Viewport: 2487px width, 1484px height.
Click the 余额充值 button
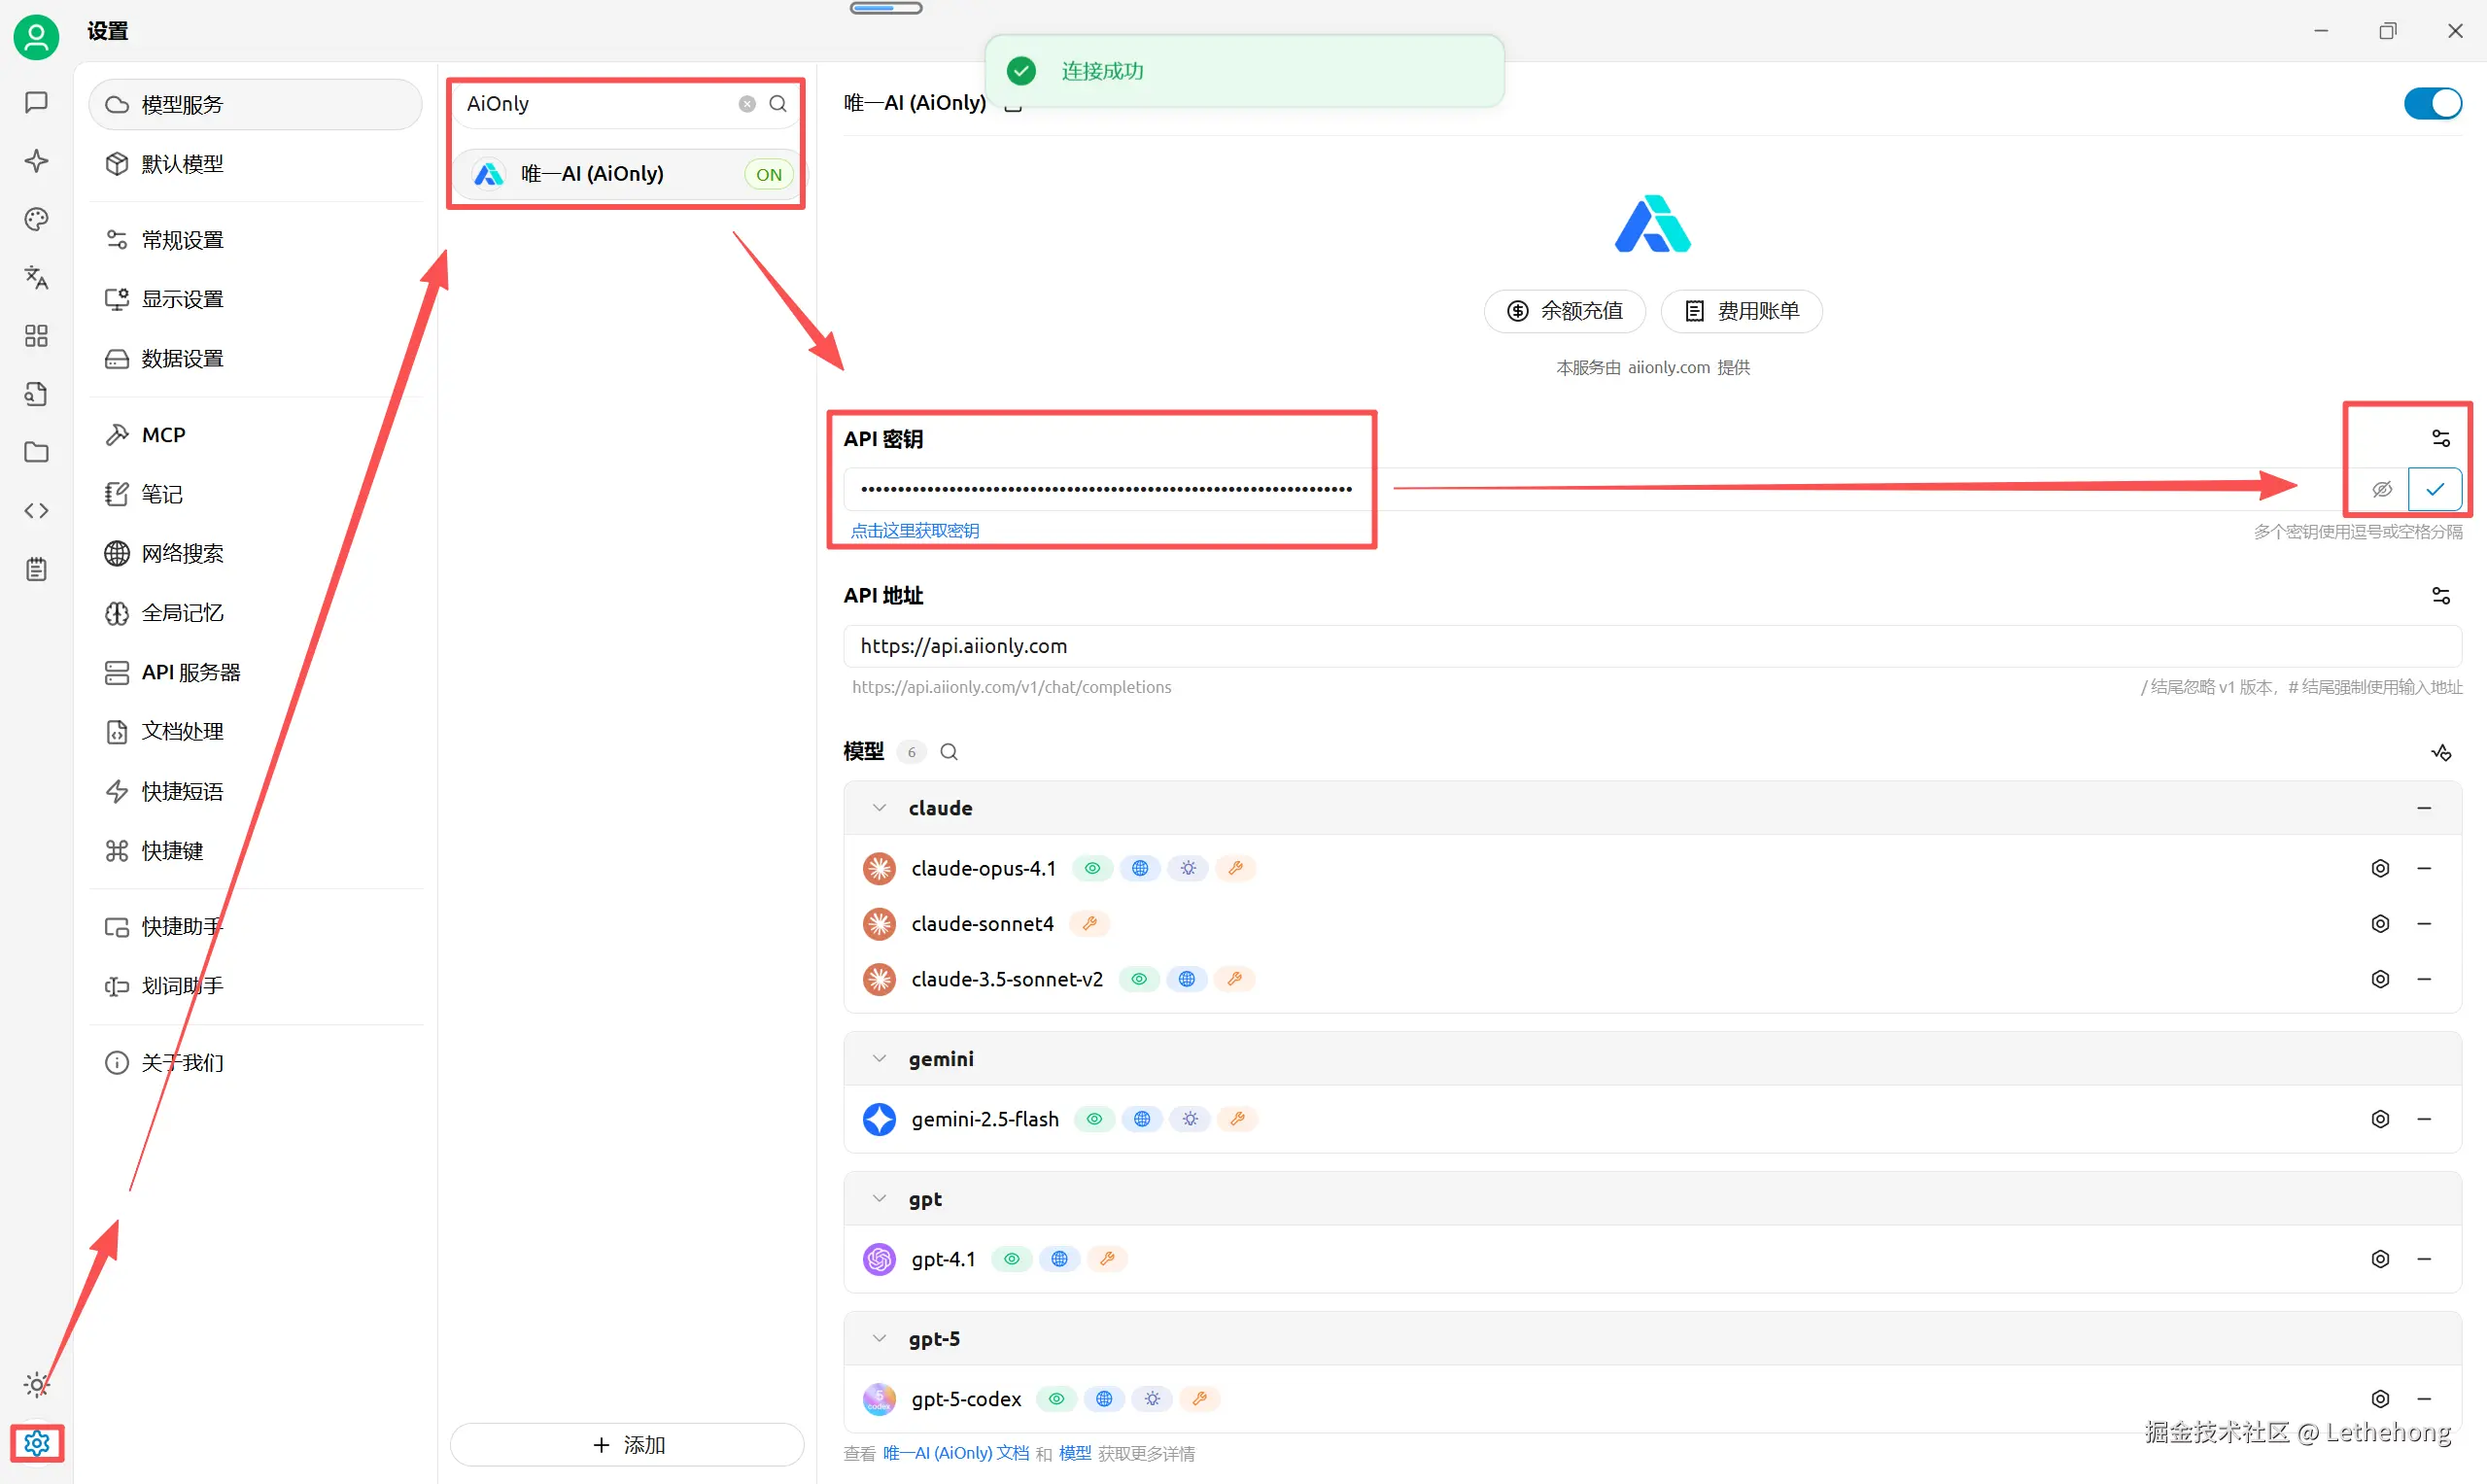click(1564, 311)
